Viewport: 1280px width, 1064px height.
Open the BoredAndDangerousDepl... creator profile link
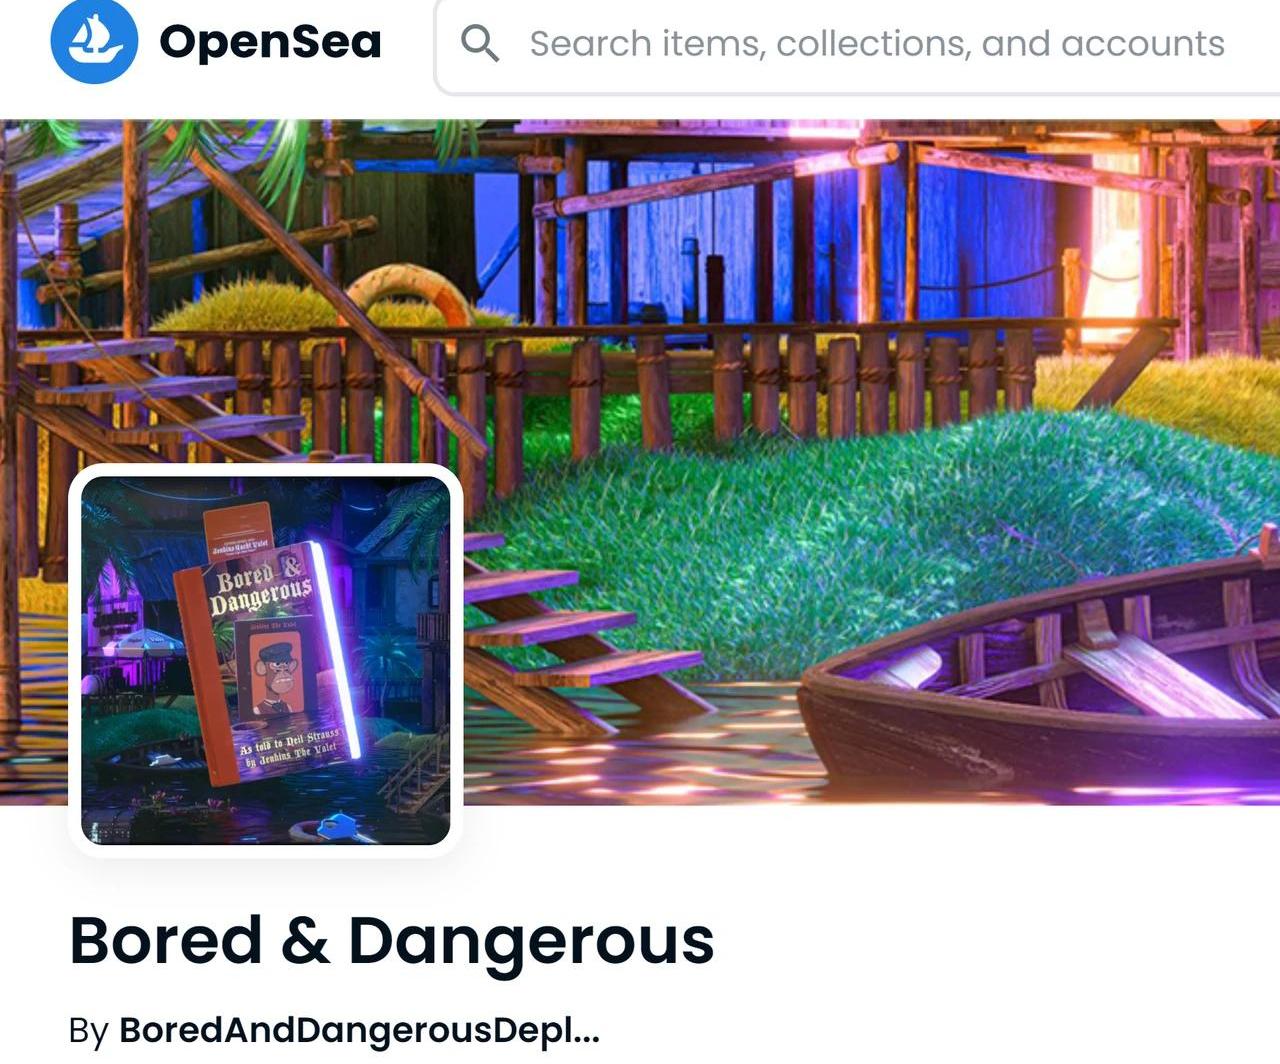tap(359, 1029)
